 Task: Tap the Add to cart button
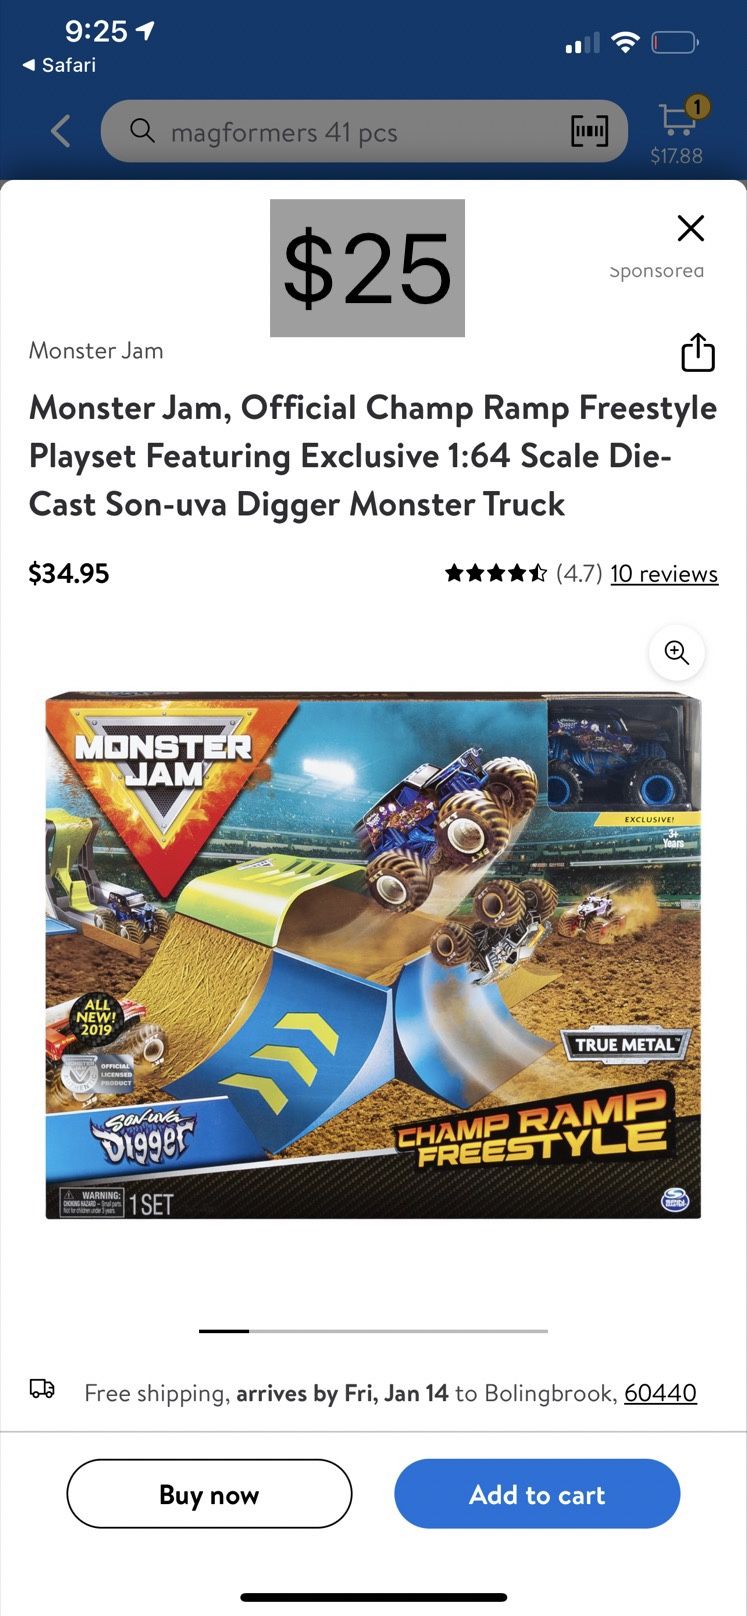click(x=537, y=1494)
